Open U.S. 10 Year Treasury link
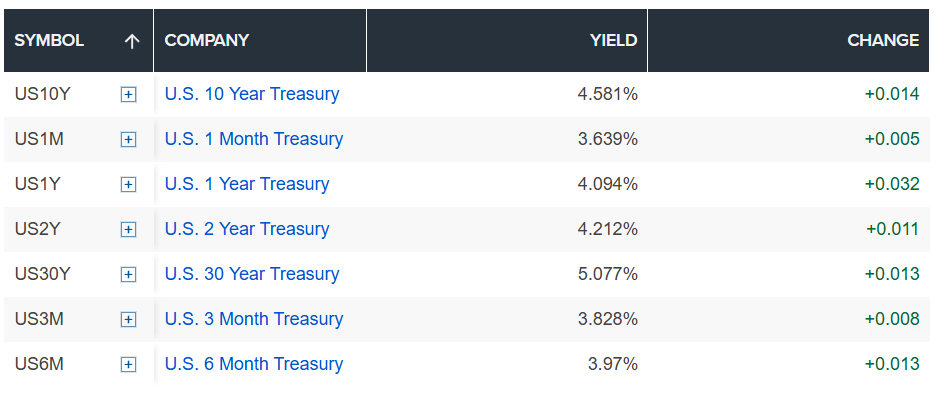The width and height of the screenshot is (940, 405). click(x=252, y=94)
